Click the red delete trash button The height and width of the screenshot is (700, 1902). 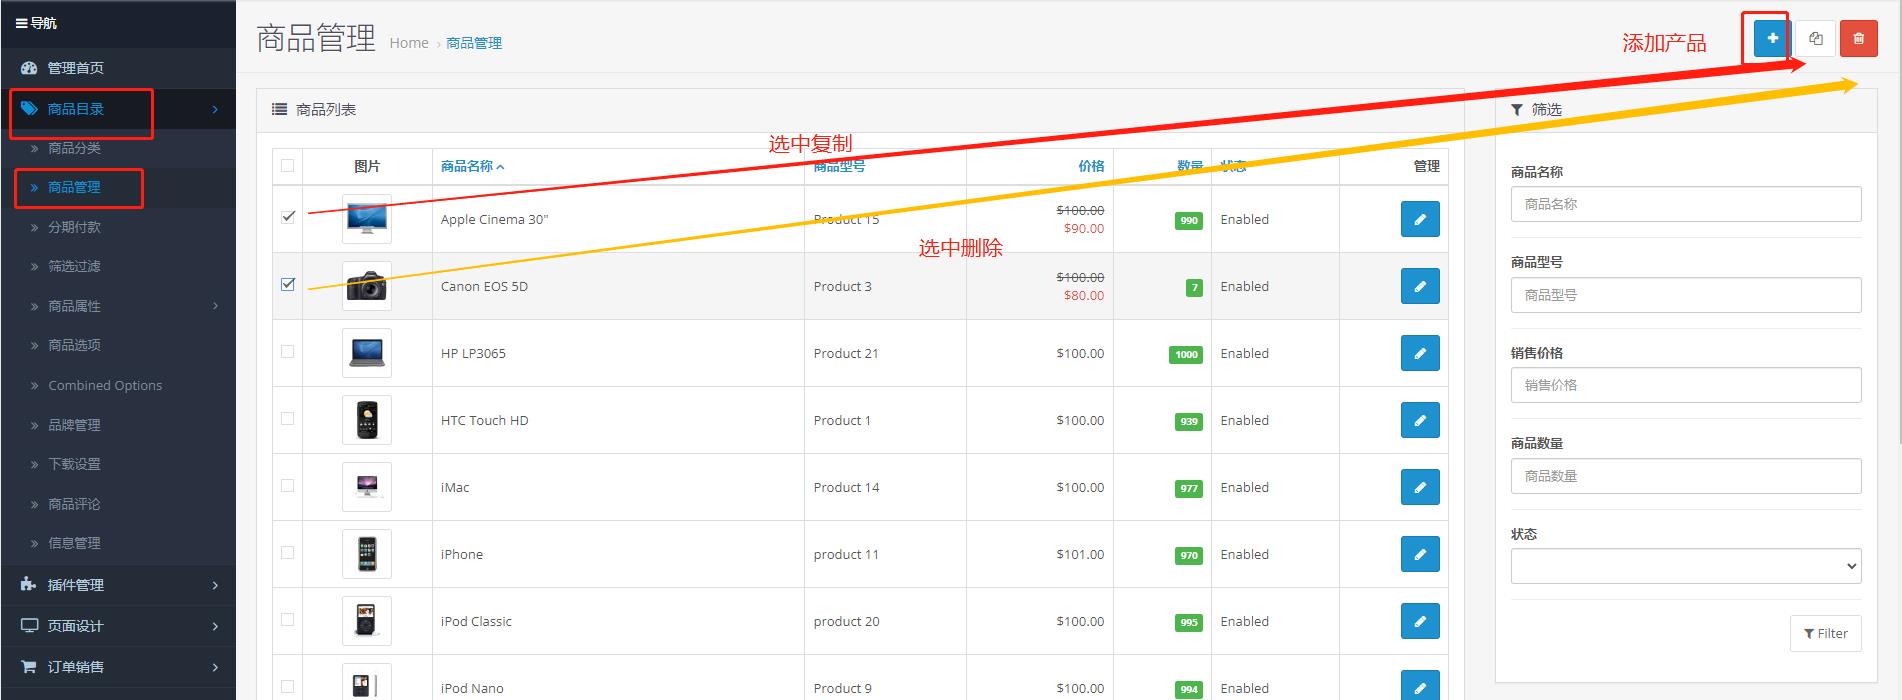point(1858,39)
